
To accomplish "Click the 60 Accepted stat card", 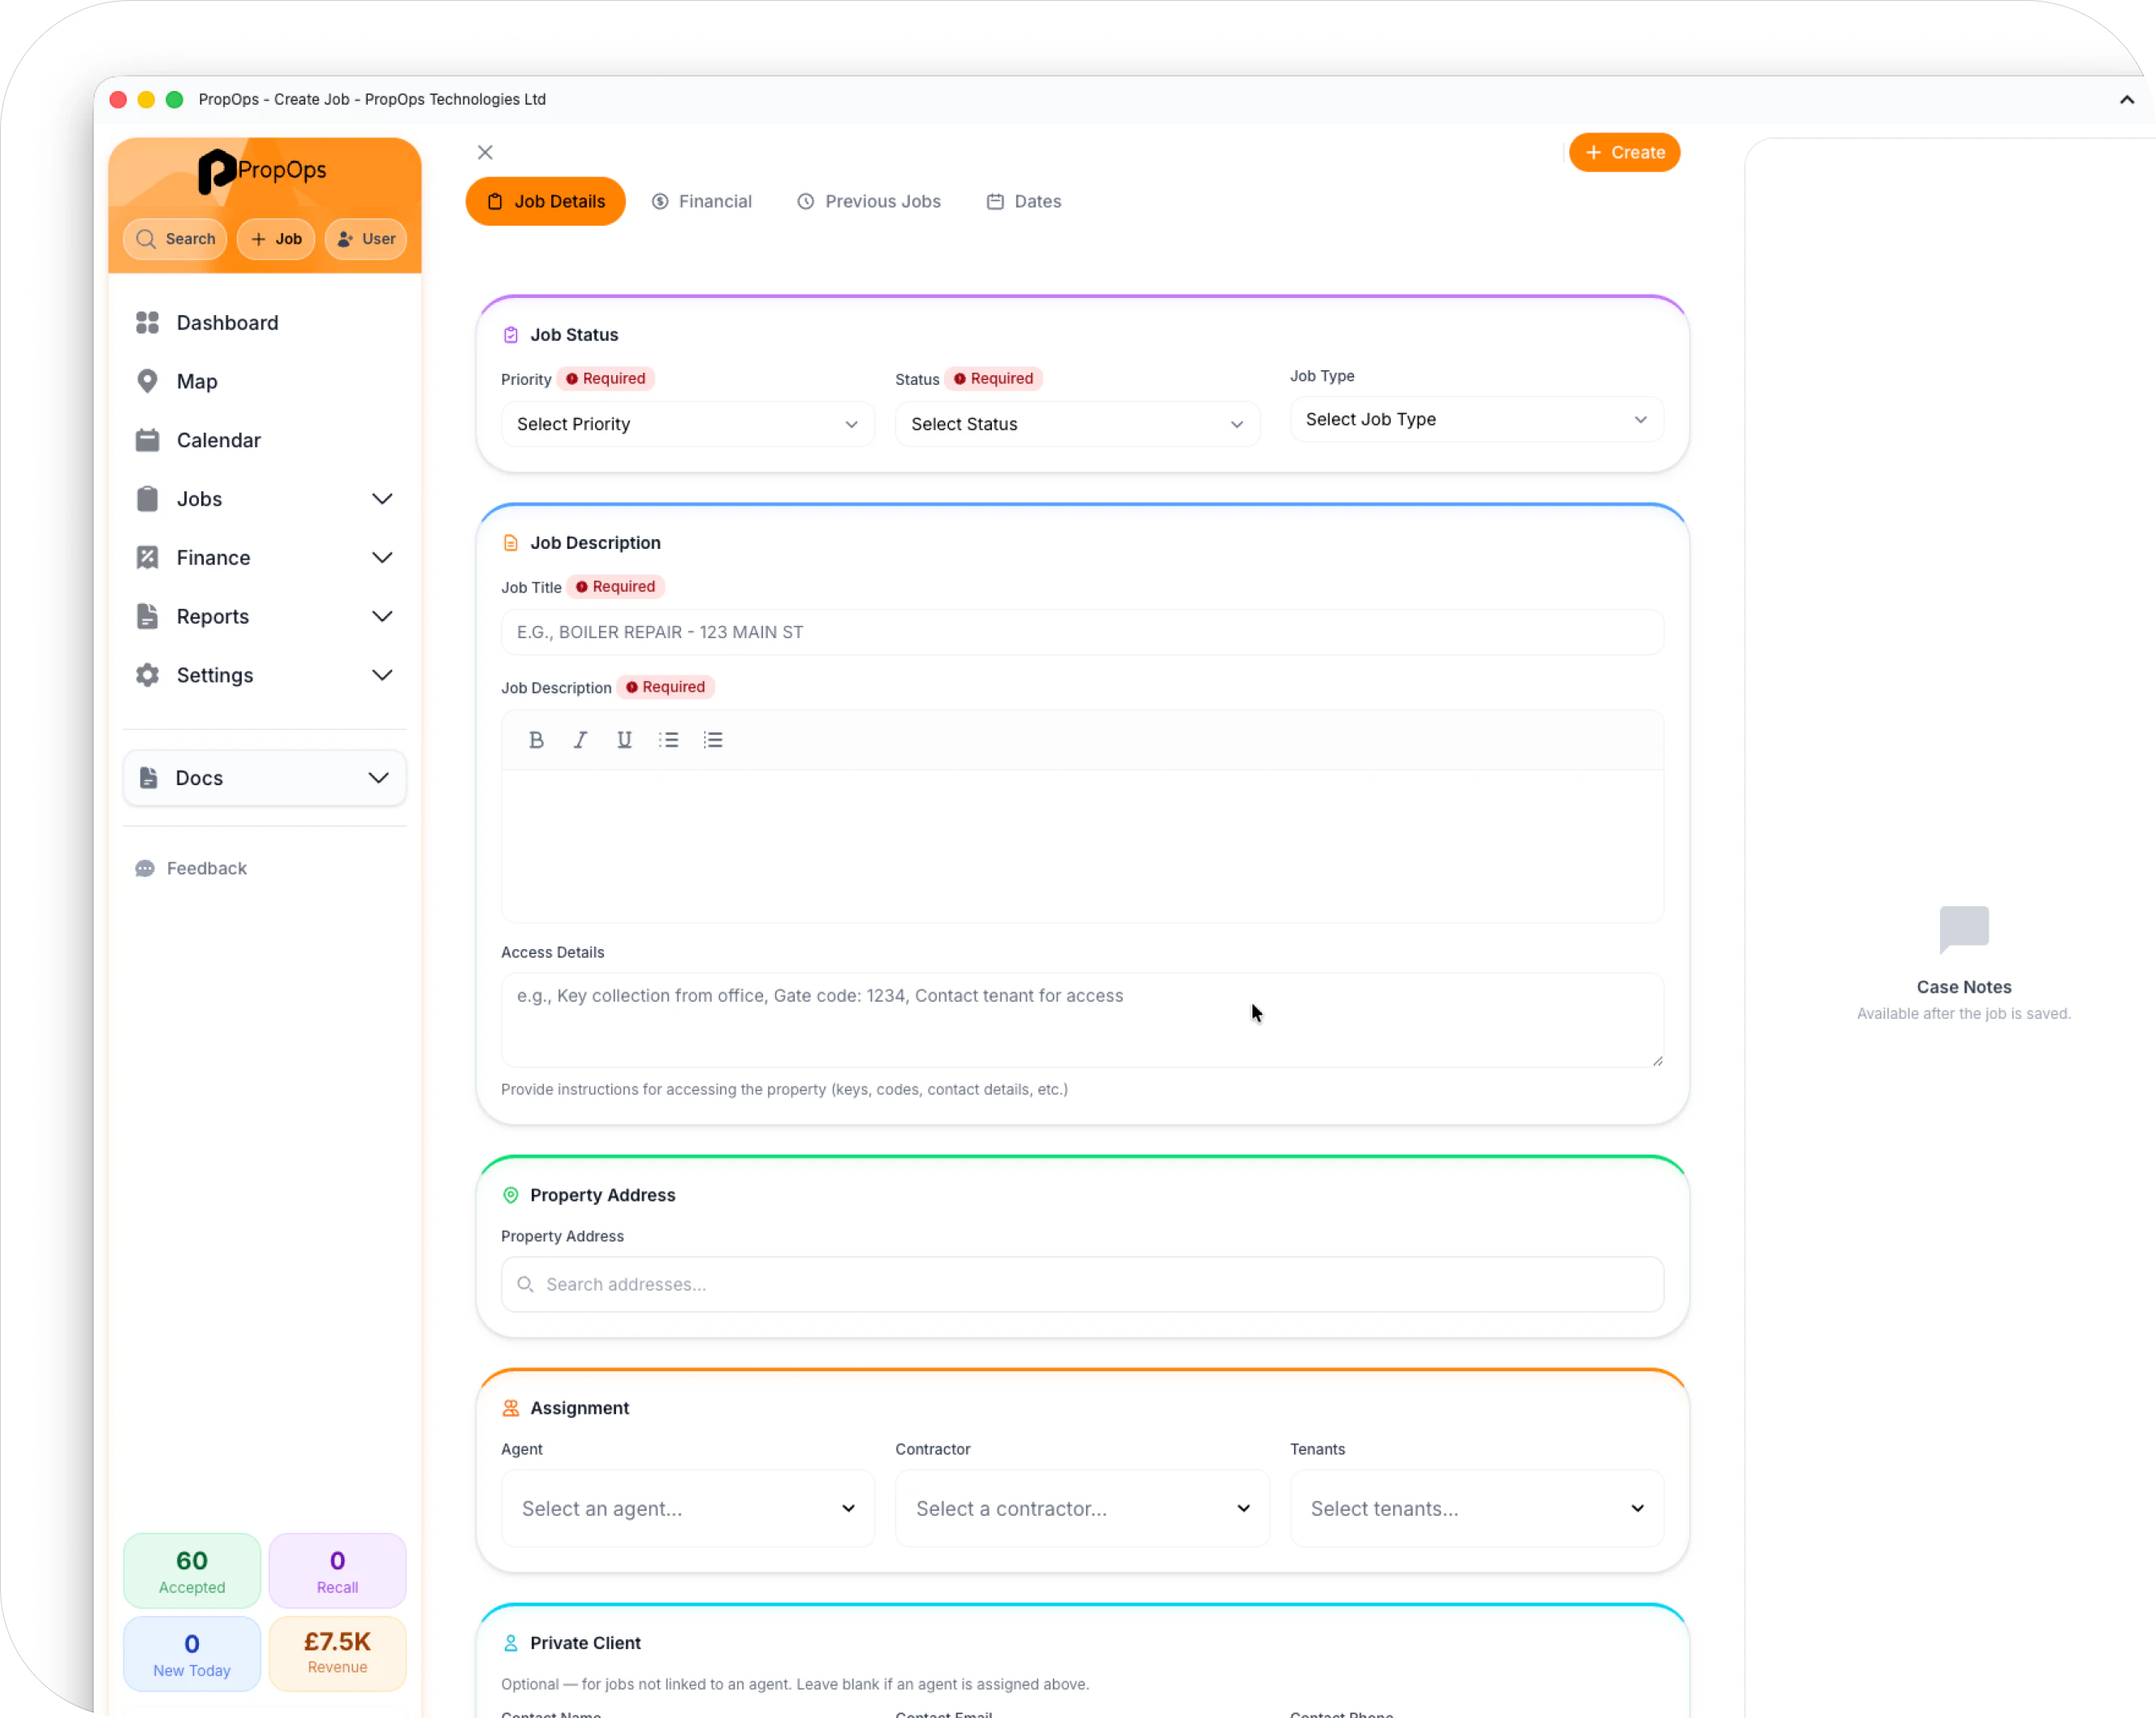I will point(192,1572).
